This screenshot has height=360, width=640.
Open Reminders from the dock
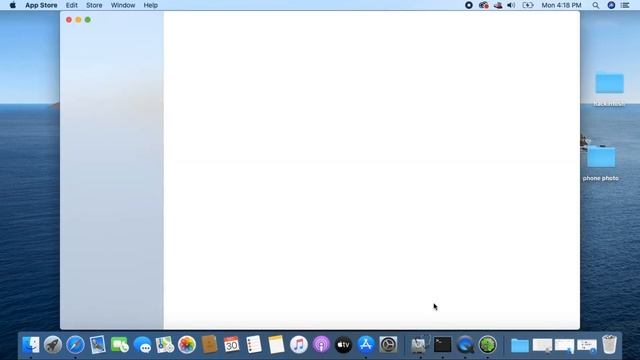point(254,345)
